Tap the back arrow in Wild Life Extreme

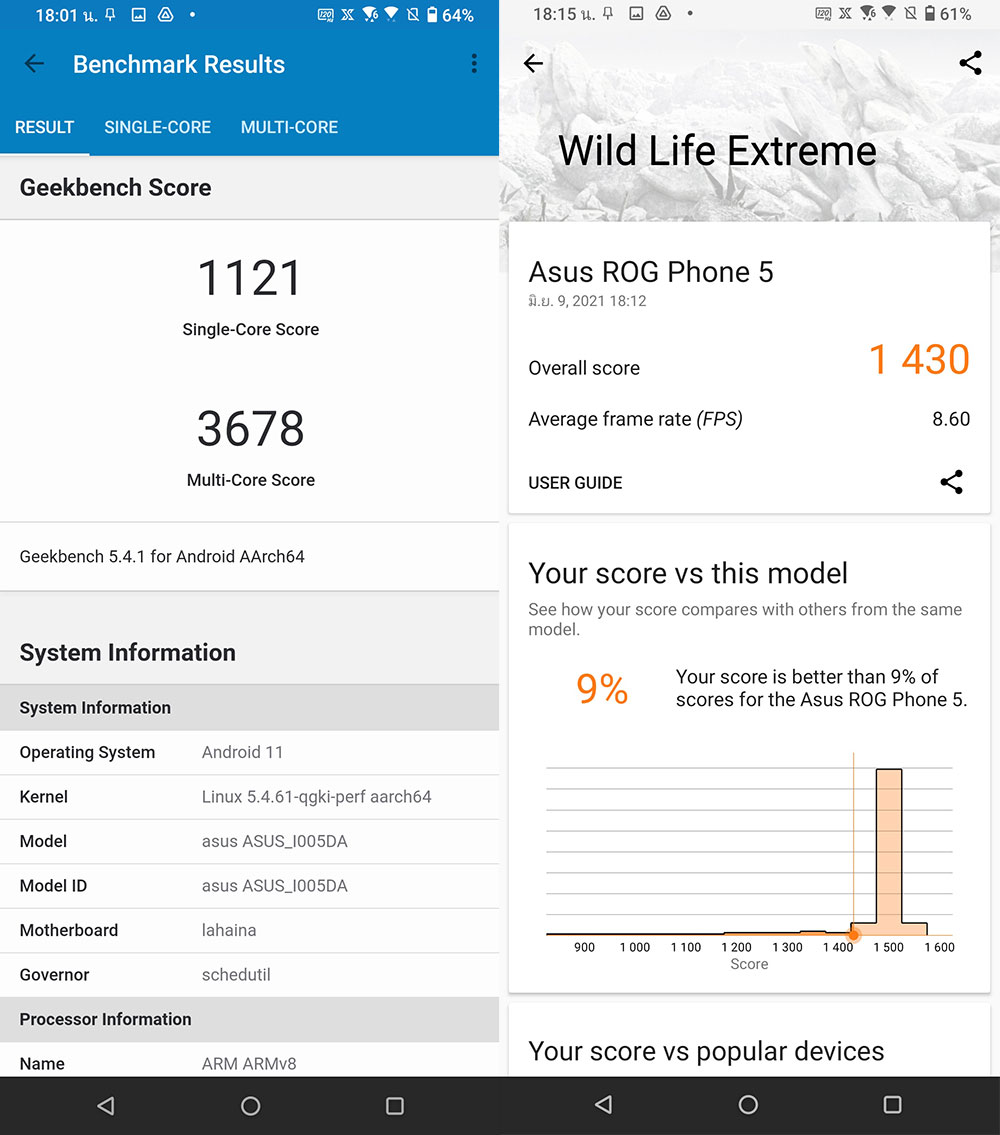pyautogui.click(x=534, y=64)
